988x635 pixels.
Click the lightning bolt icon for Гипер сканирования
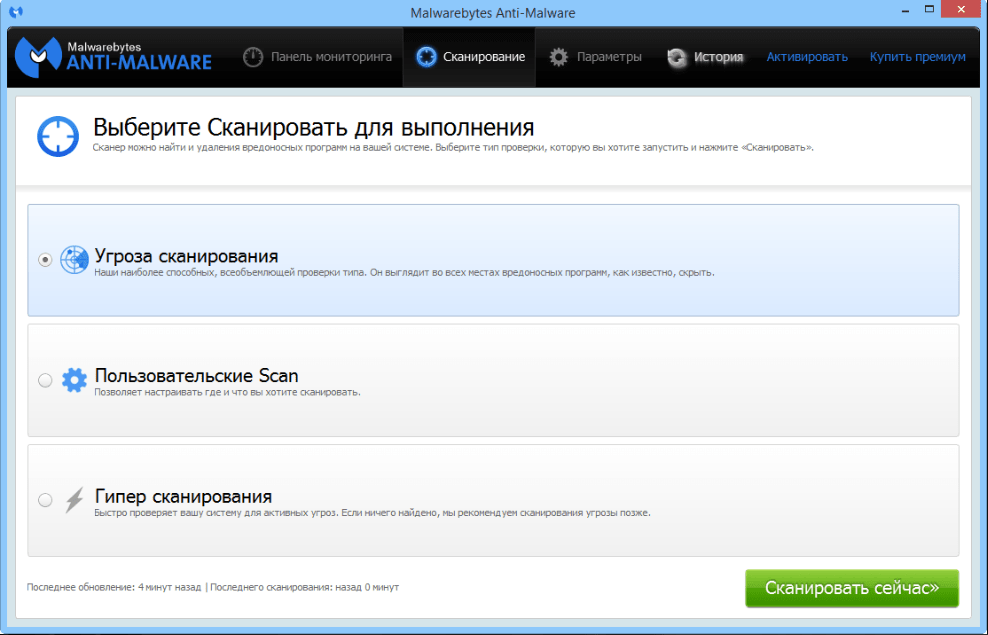coord(74,500)
